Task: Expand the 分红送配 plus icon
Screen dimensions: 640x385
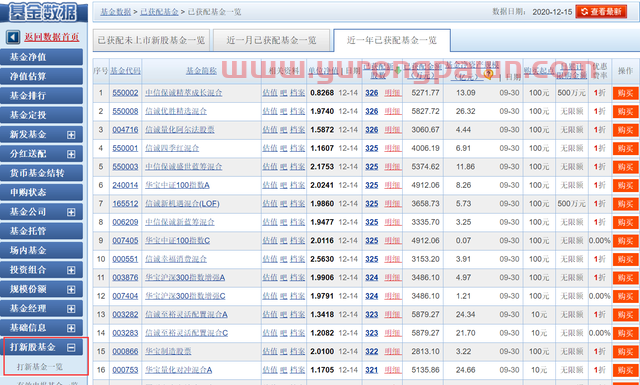Action: [x=71, y=154]
